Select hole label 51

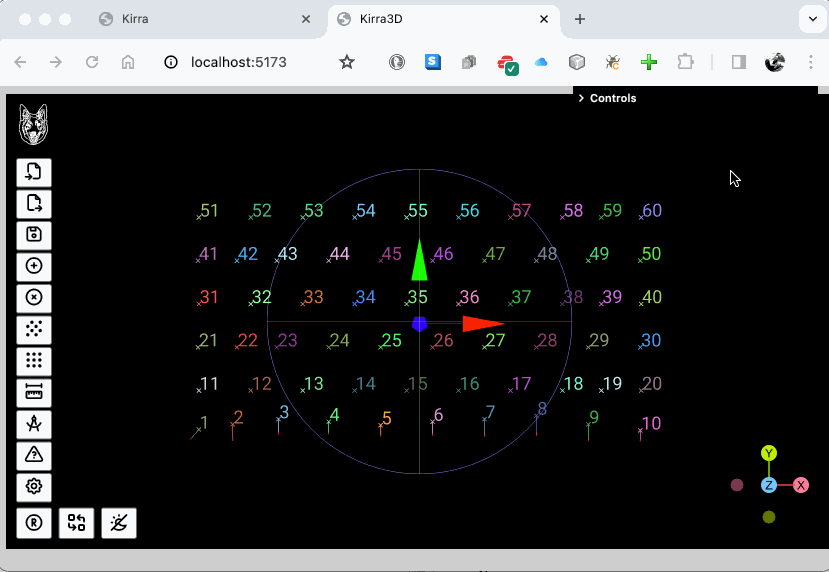pos(209,210)
